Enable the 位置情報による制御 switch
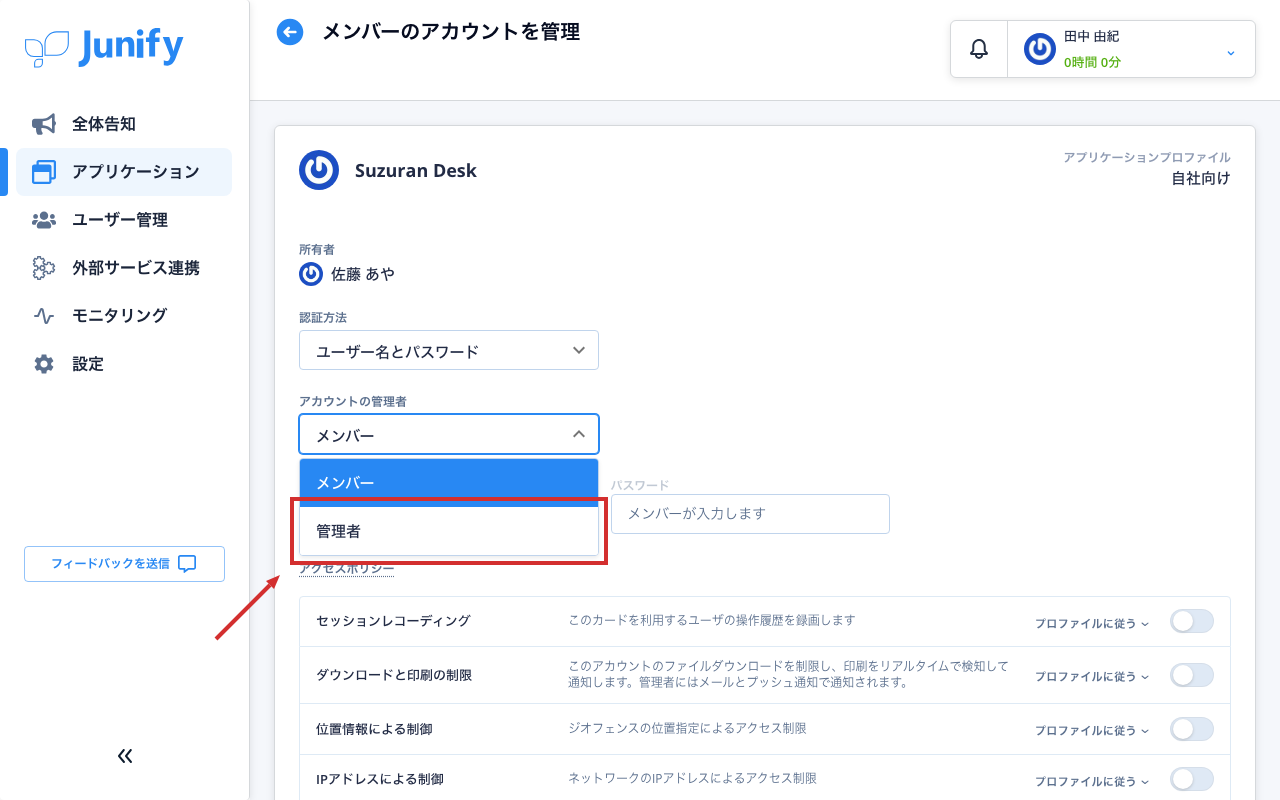Screen dimensions: 1280x800 click(1192, 729)
